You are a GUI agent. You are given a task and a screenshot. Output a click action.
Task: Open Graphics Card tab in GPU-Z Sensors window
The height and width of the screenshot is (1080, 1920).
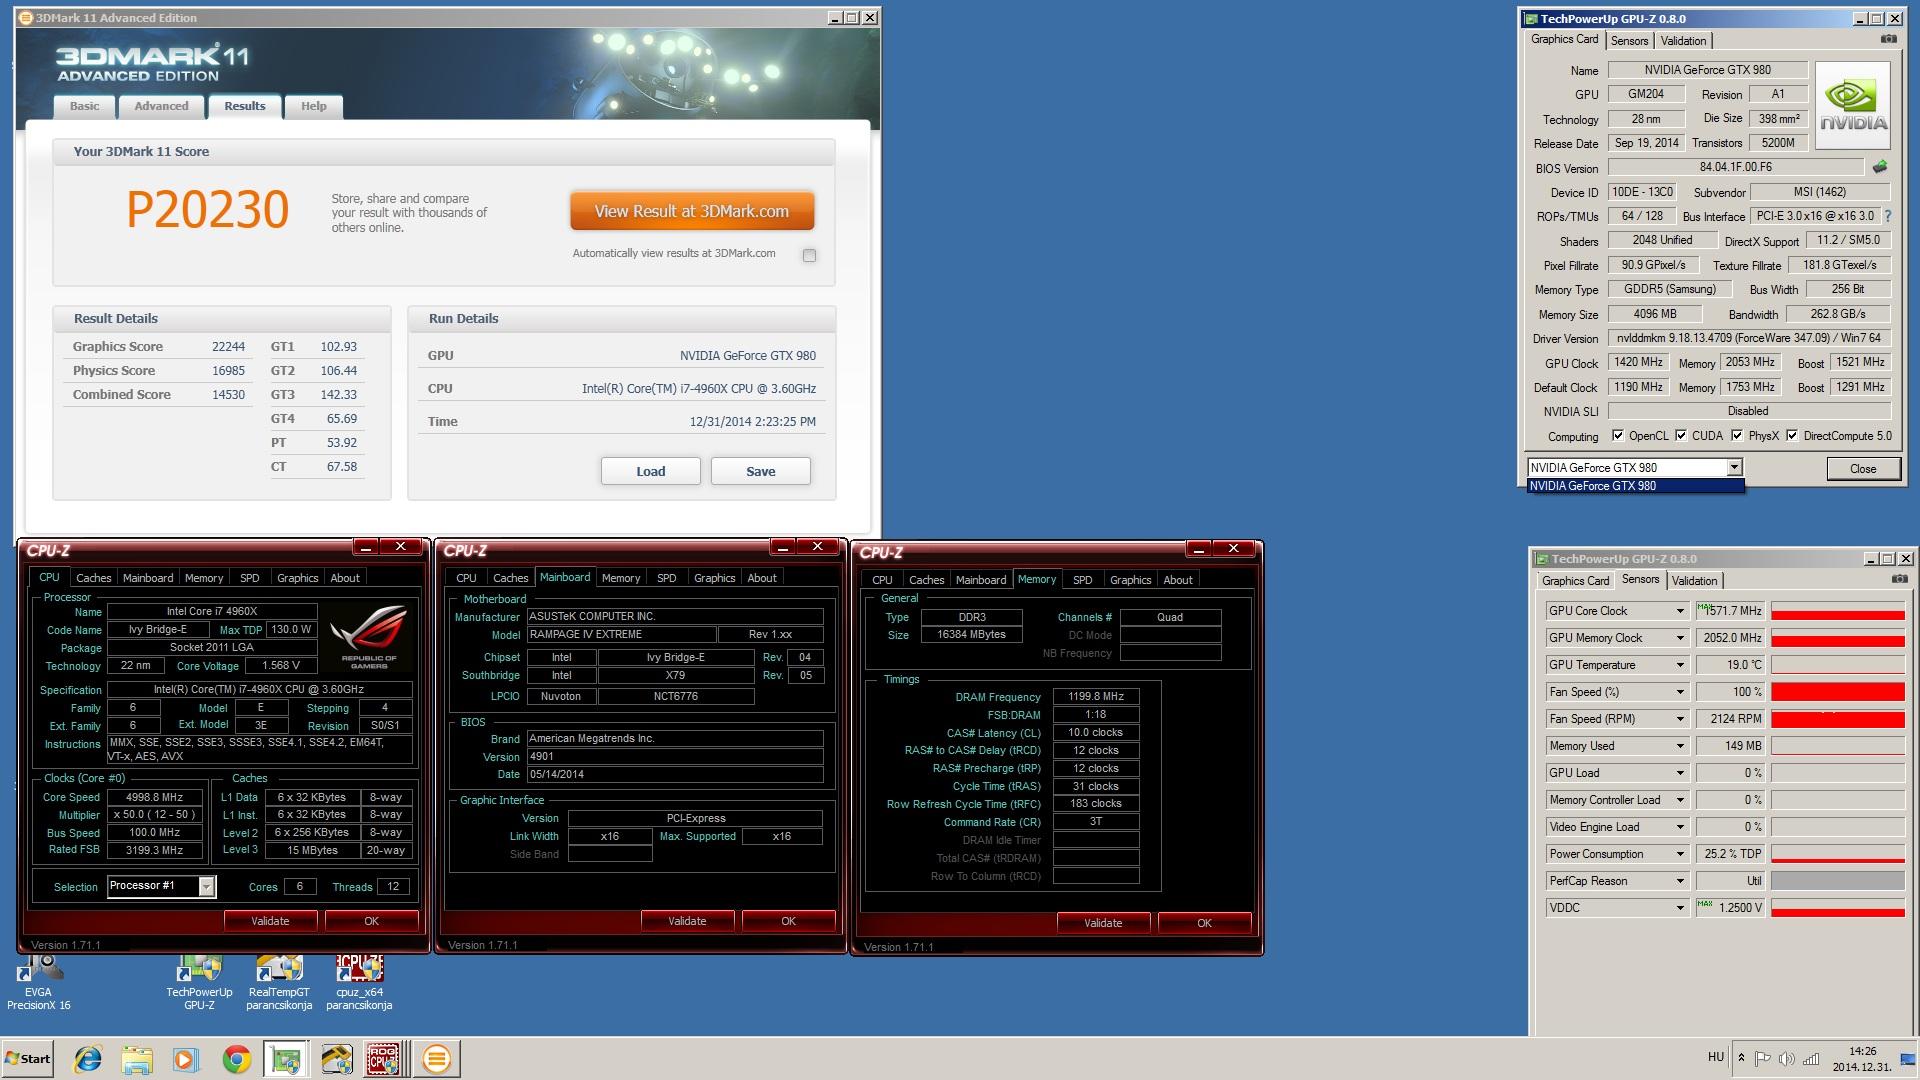pyautogui.click(x=1575, y=581)
